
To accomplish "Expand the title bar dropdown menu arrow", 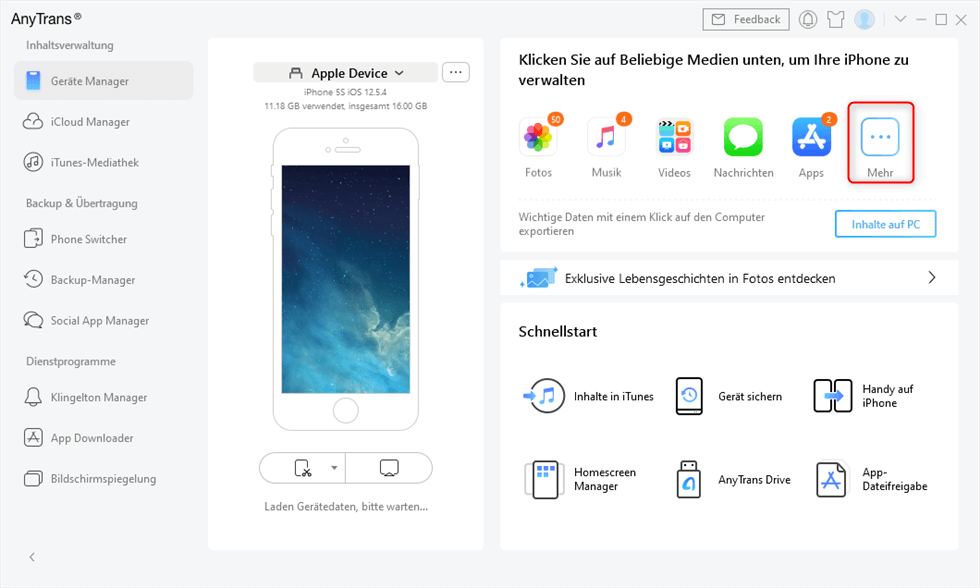I will coord(900,19).
